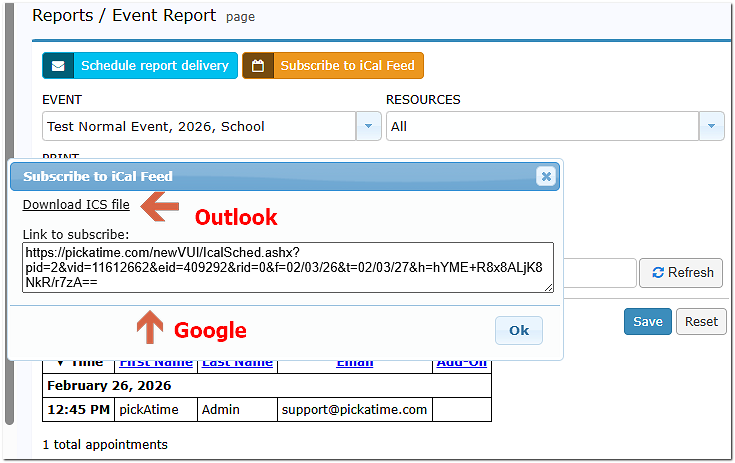
Task: Open the RESOURCES dropdown arrow
Action: (711, 127)
